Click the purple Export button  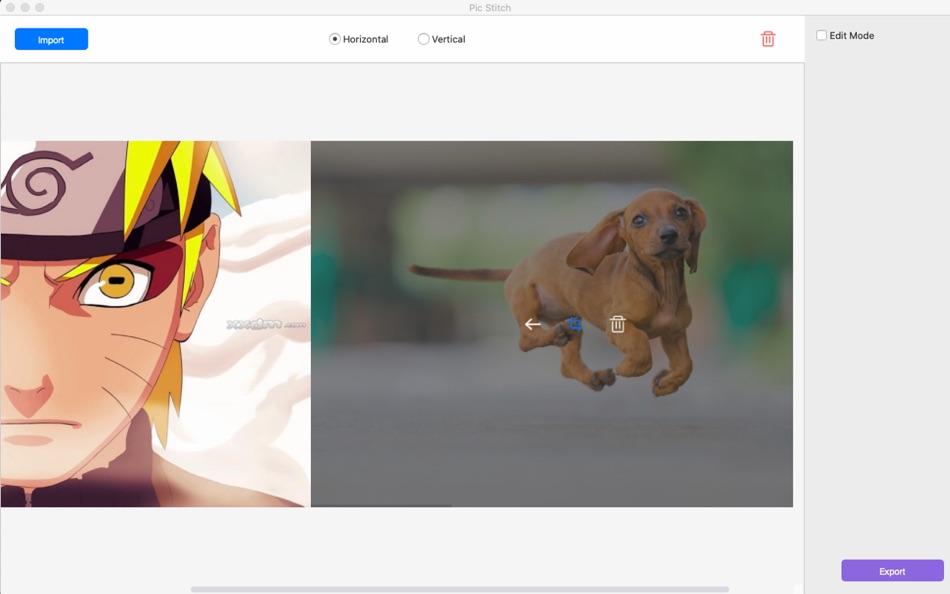(x=892, y=571)
